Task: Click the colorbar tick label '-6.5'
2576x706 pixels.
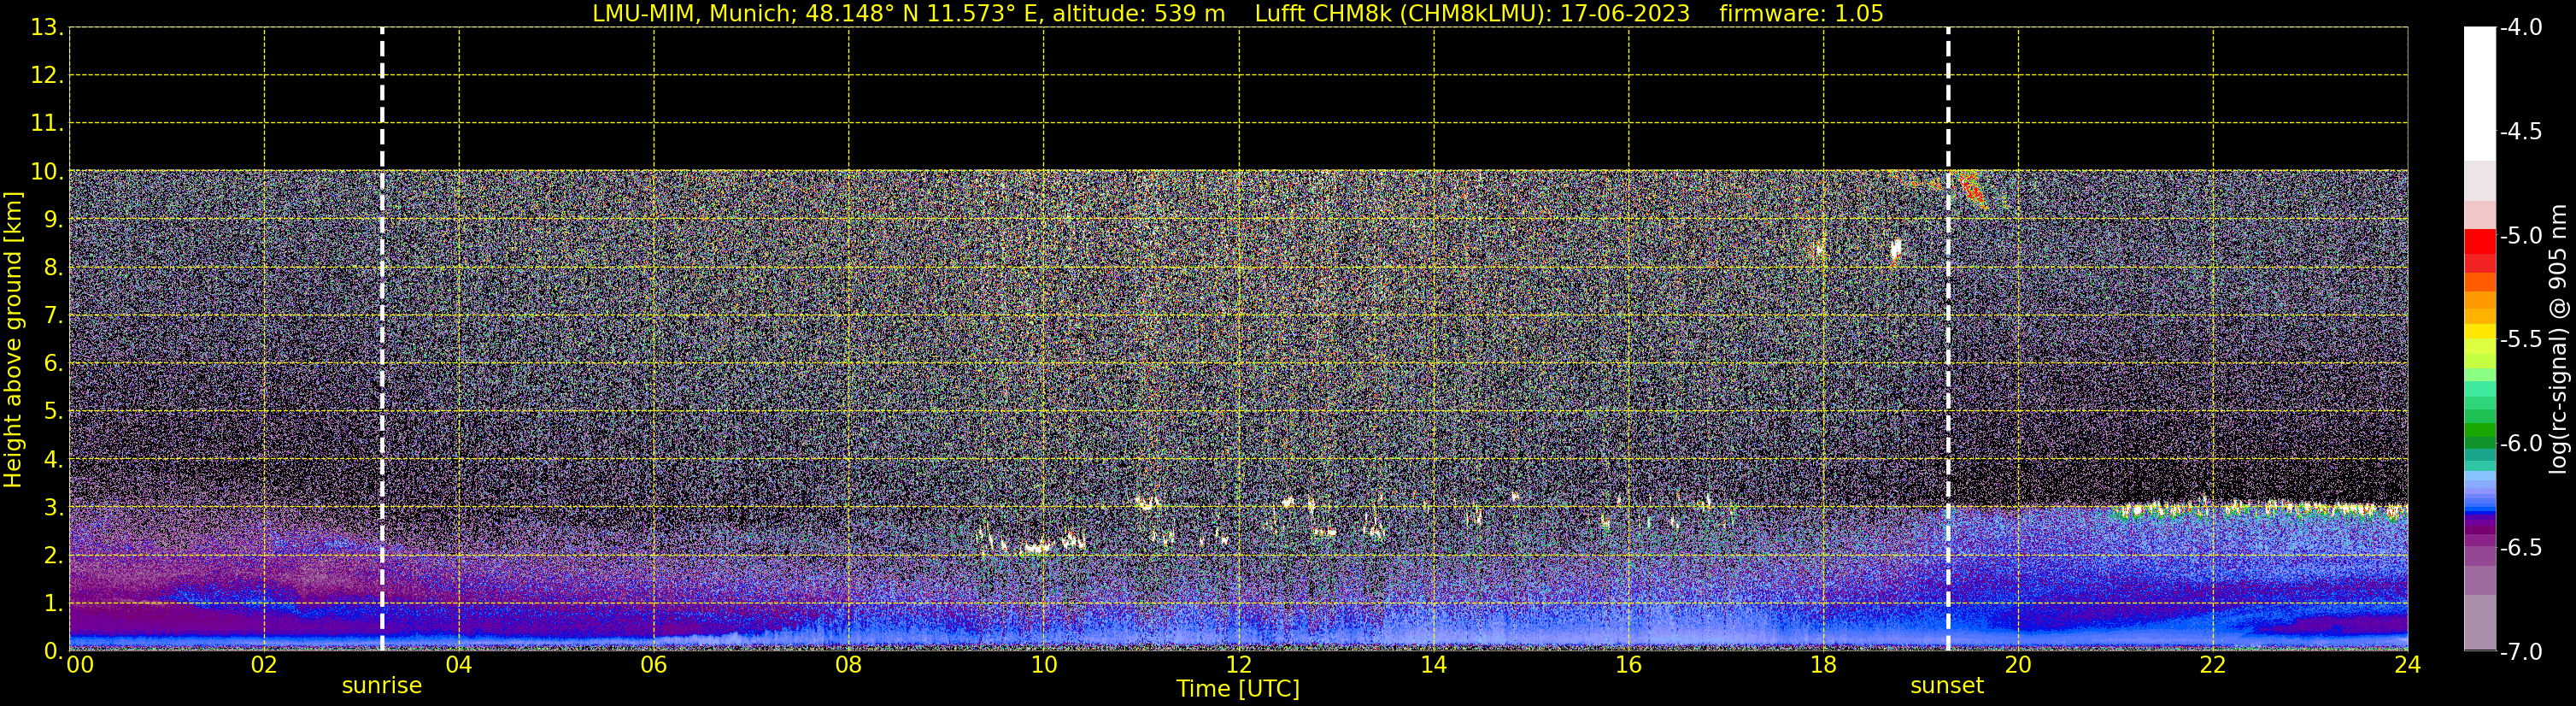Action: coord(2520,548)
